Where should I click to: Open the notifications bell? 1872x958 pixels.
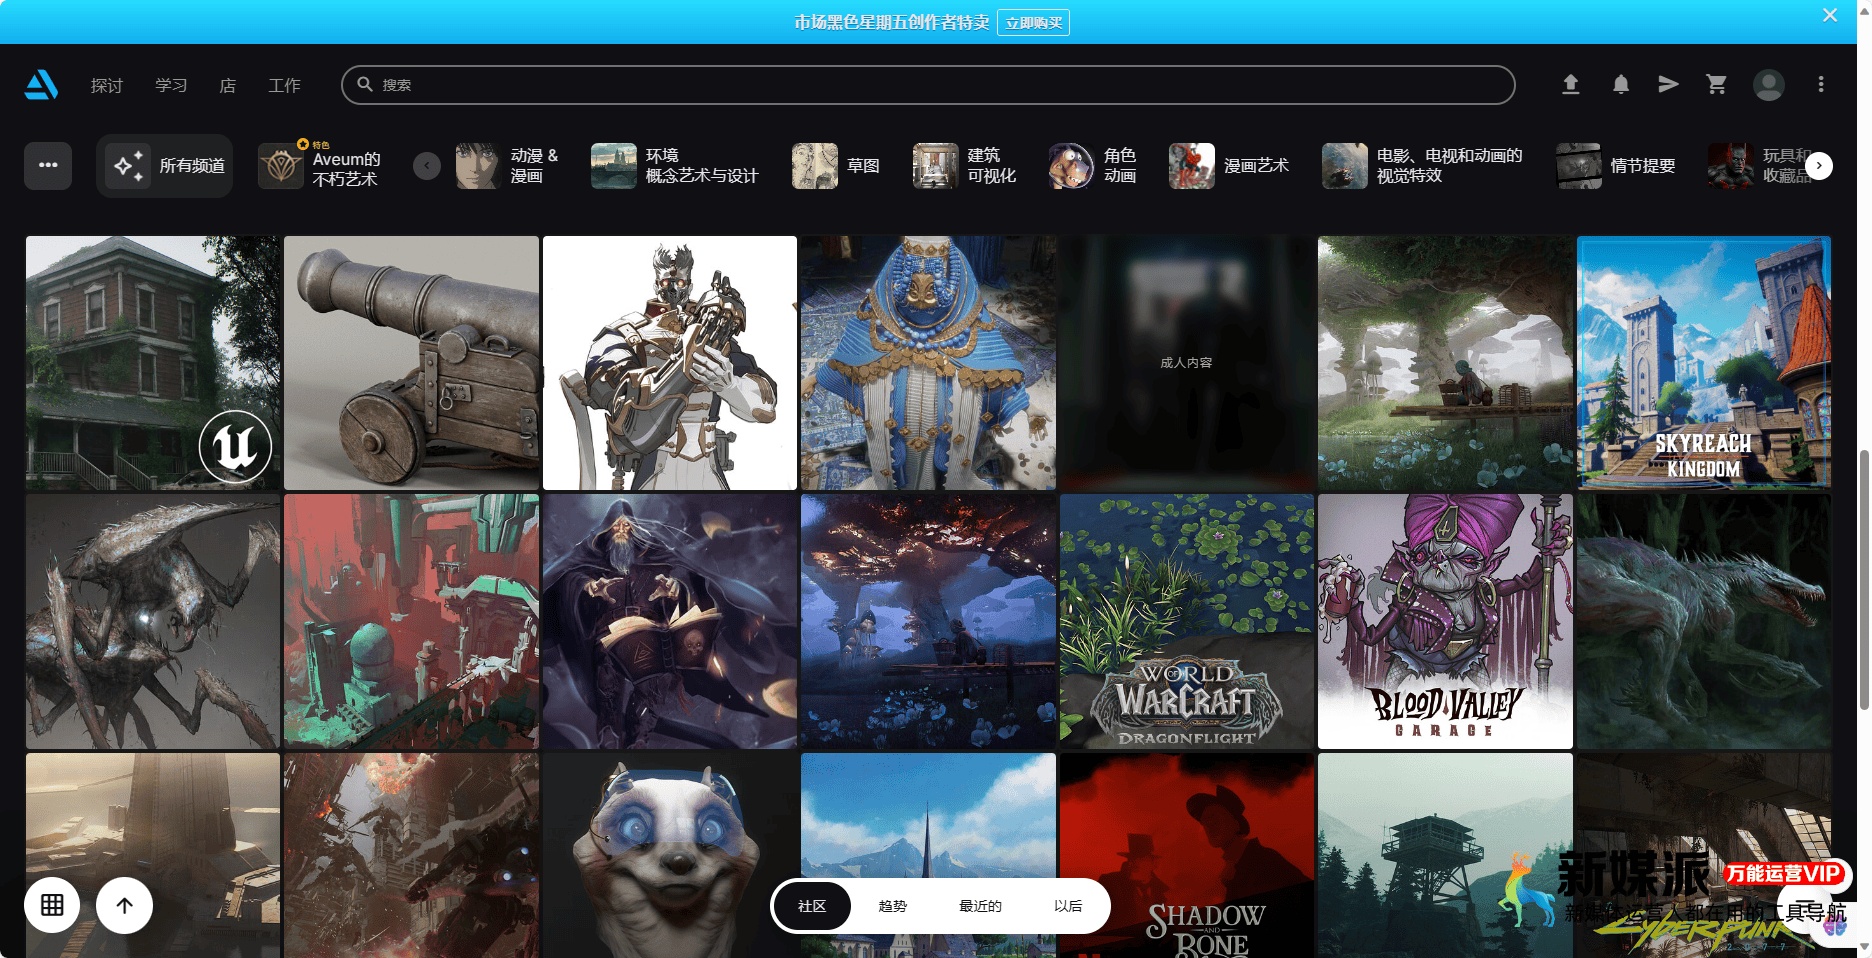[x=1620, y=85]
